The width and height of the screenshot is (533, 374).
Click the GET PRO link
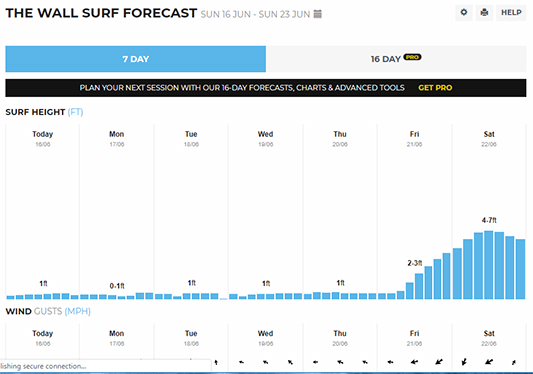[x=435, y=88]
